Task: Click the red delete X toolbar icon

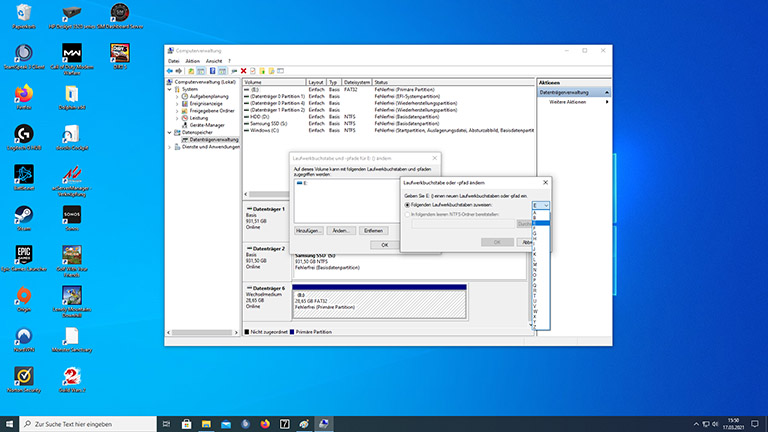Action: tap(244, 71)
